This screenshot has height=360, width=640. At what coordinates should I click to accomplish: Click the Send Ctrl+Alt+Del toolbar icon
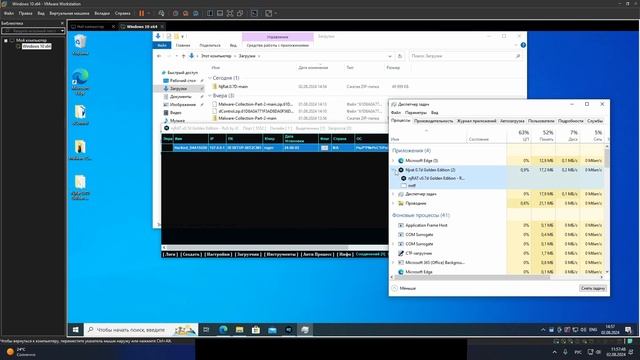pos(162,13)
